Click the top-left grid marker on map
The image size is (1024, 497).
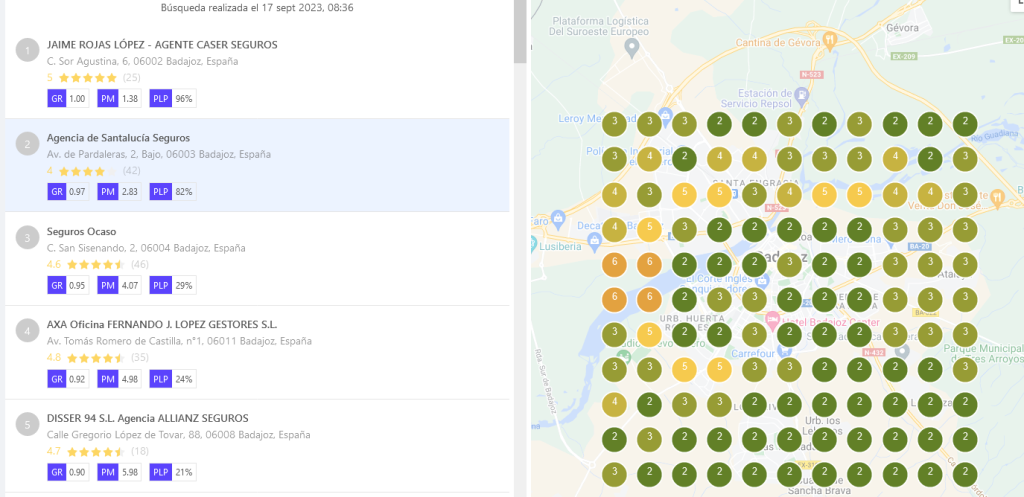(615, 124)
